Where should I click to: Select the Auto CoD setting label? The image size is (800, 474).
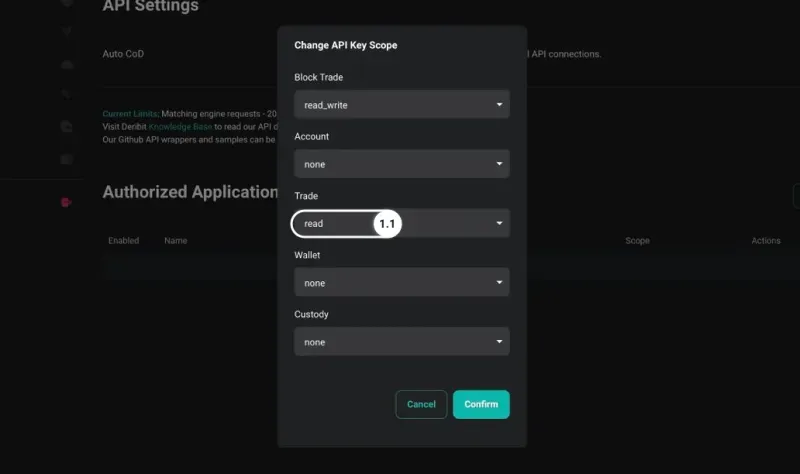click(123, 54)
